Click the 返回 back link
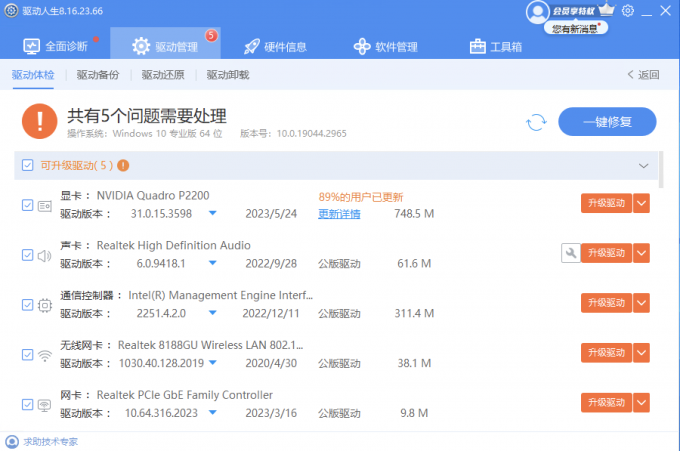Screen dimensions: 680x451 644,75
